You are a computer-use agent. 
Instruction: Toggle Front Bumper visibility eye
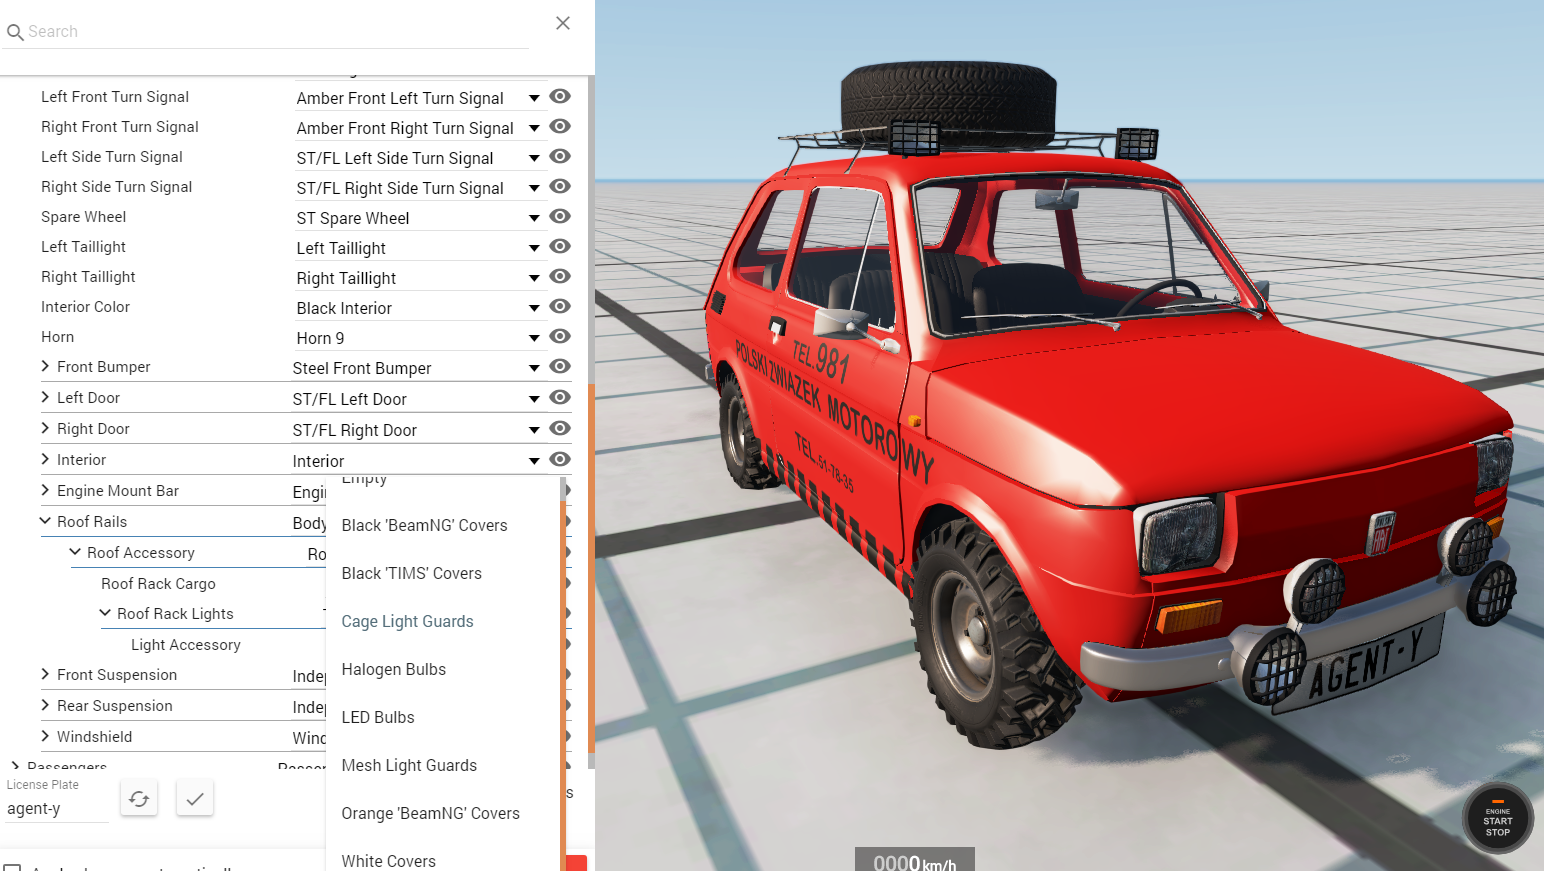560,366
